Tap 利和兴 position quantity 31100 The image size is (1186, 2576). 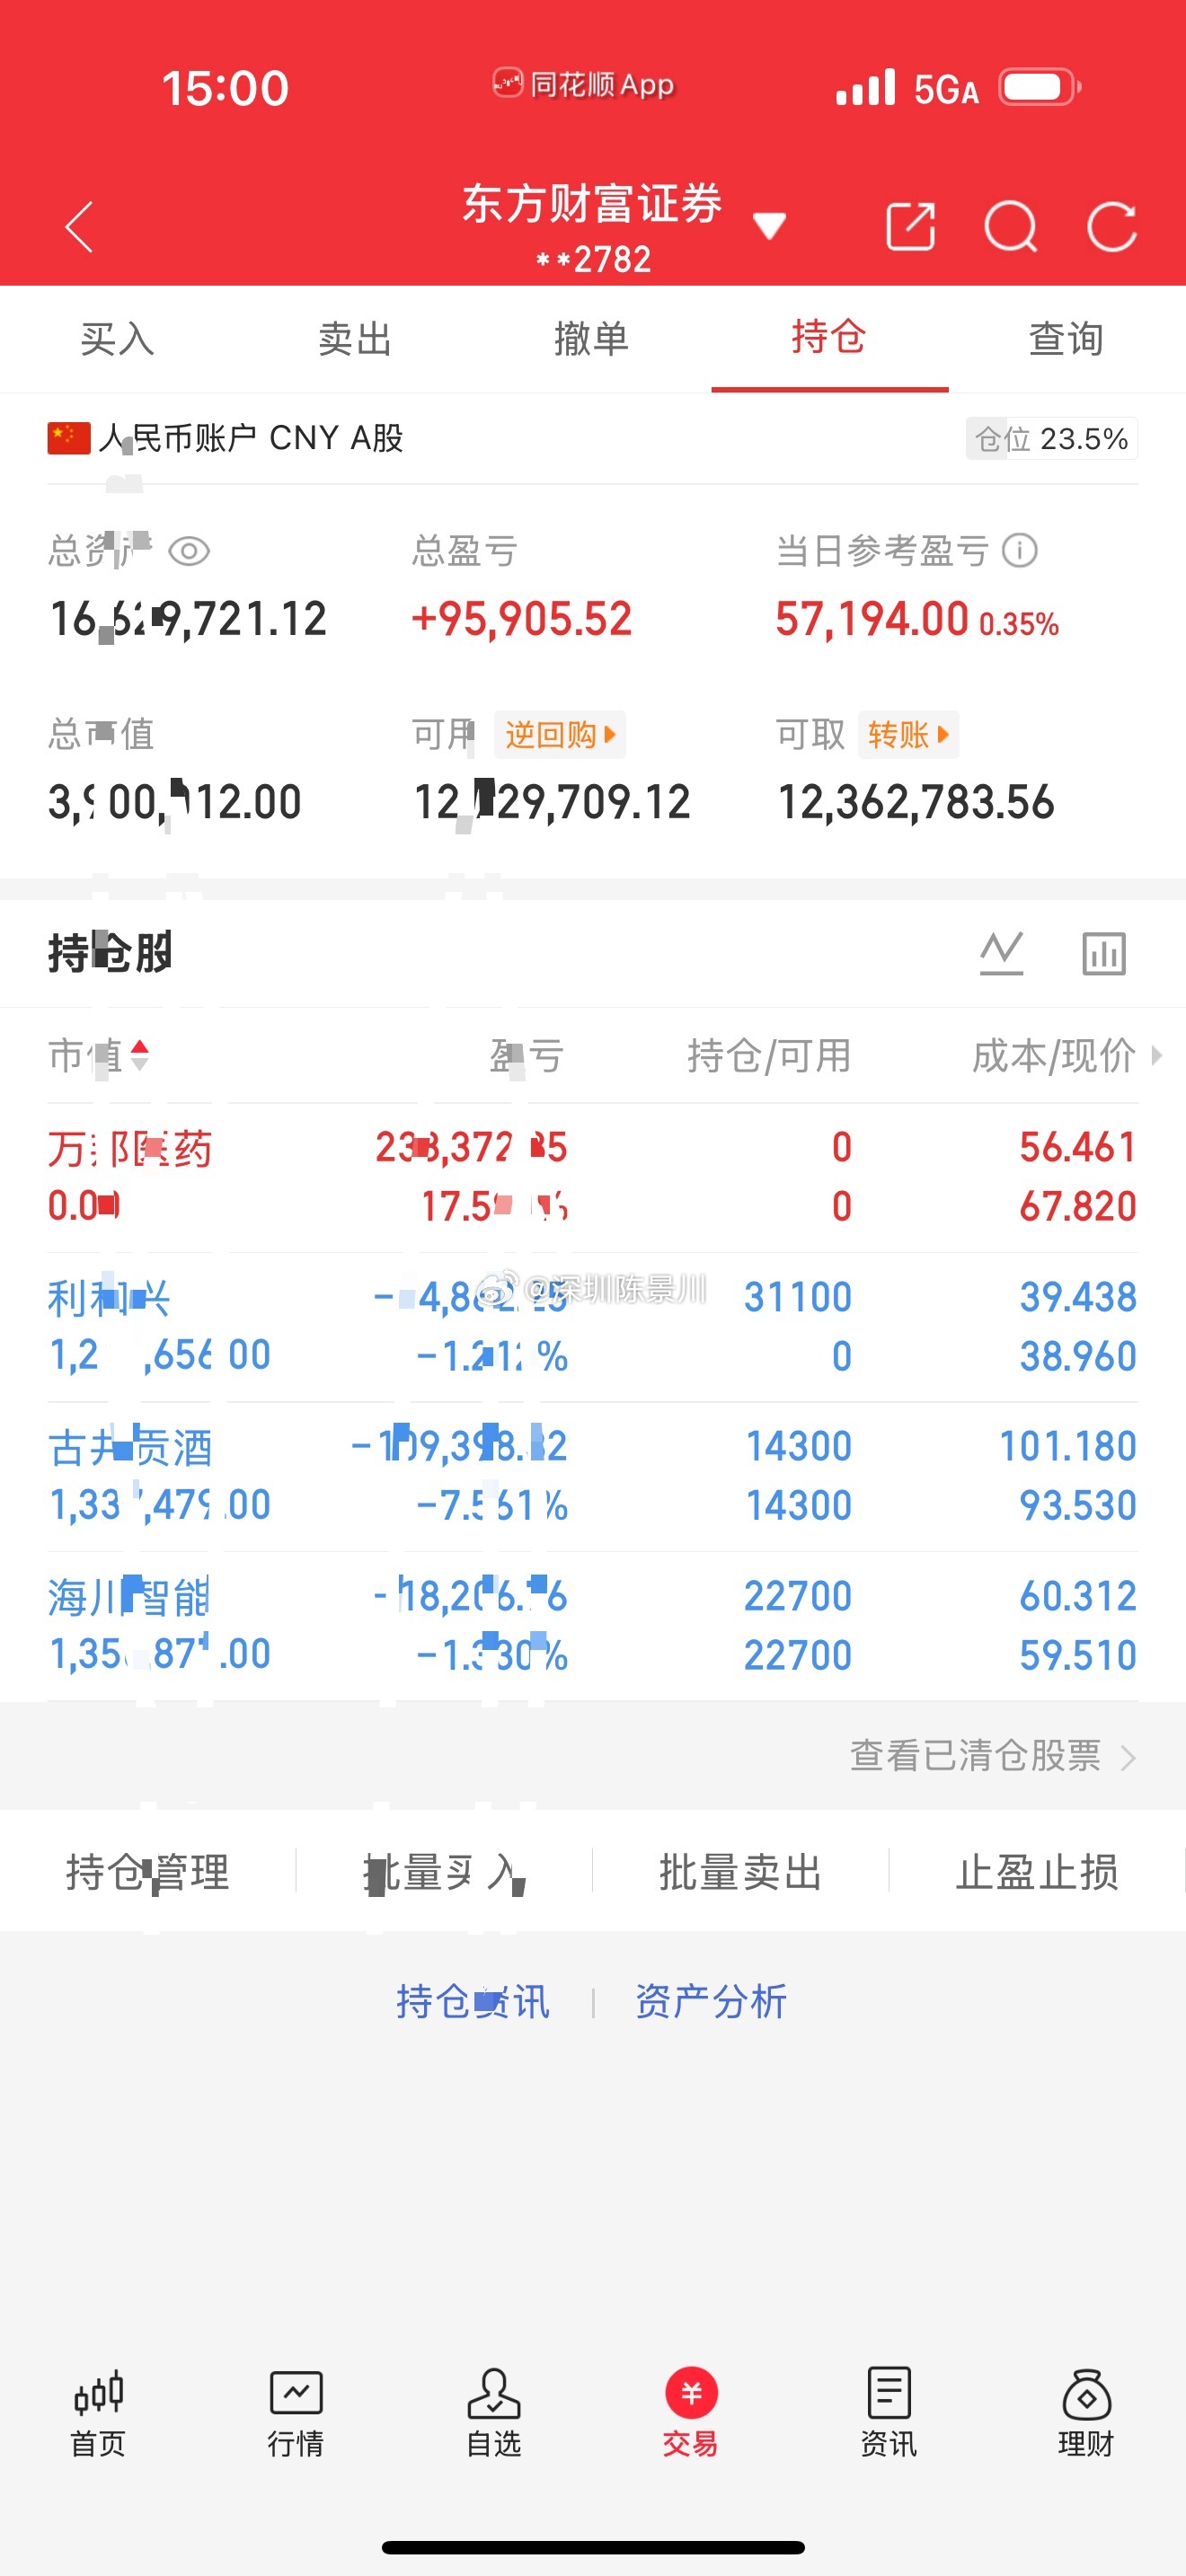pos(798,1297)
